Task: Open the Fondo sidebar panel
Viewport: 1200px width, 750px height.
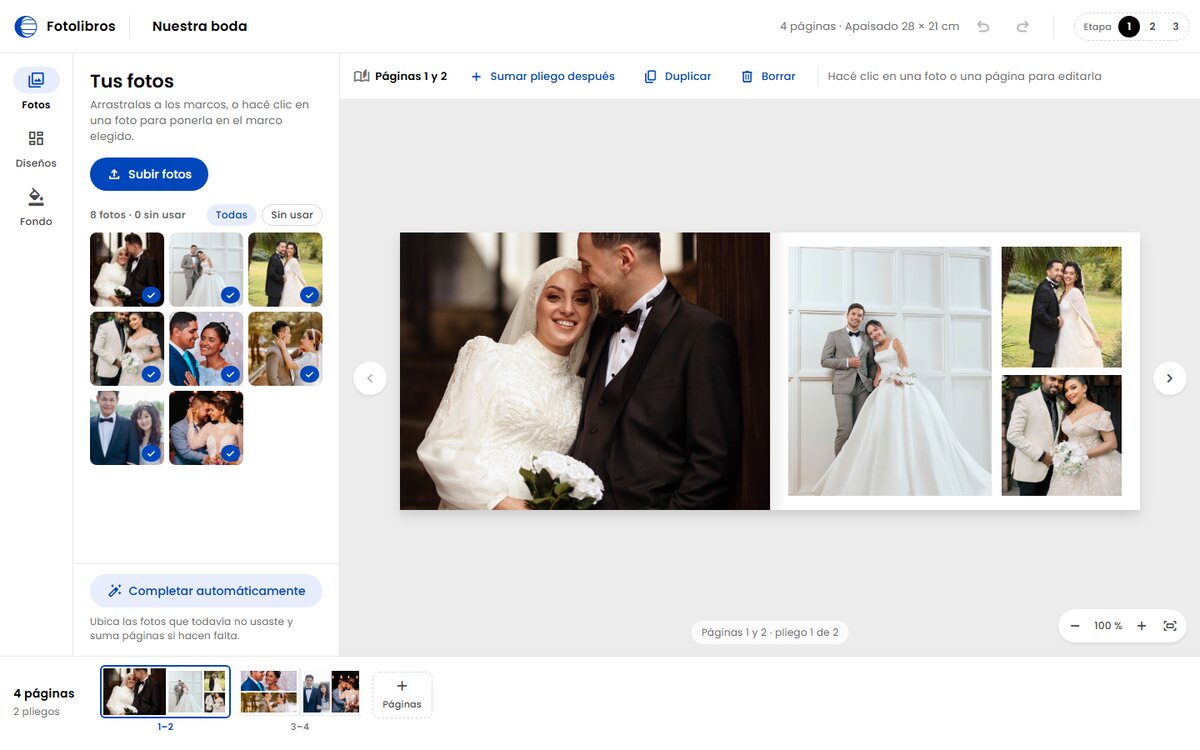Action: (36, 206)
